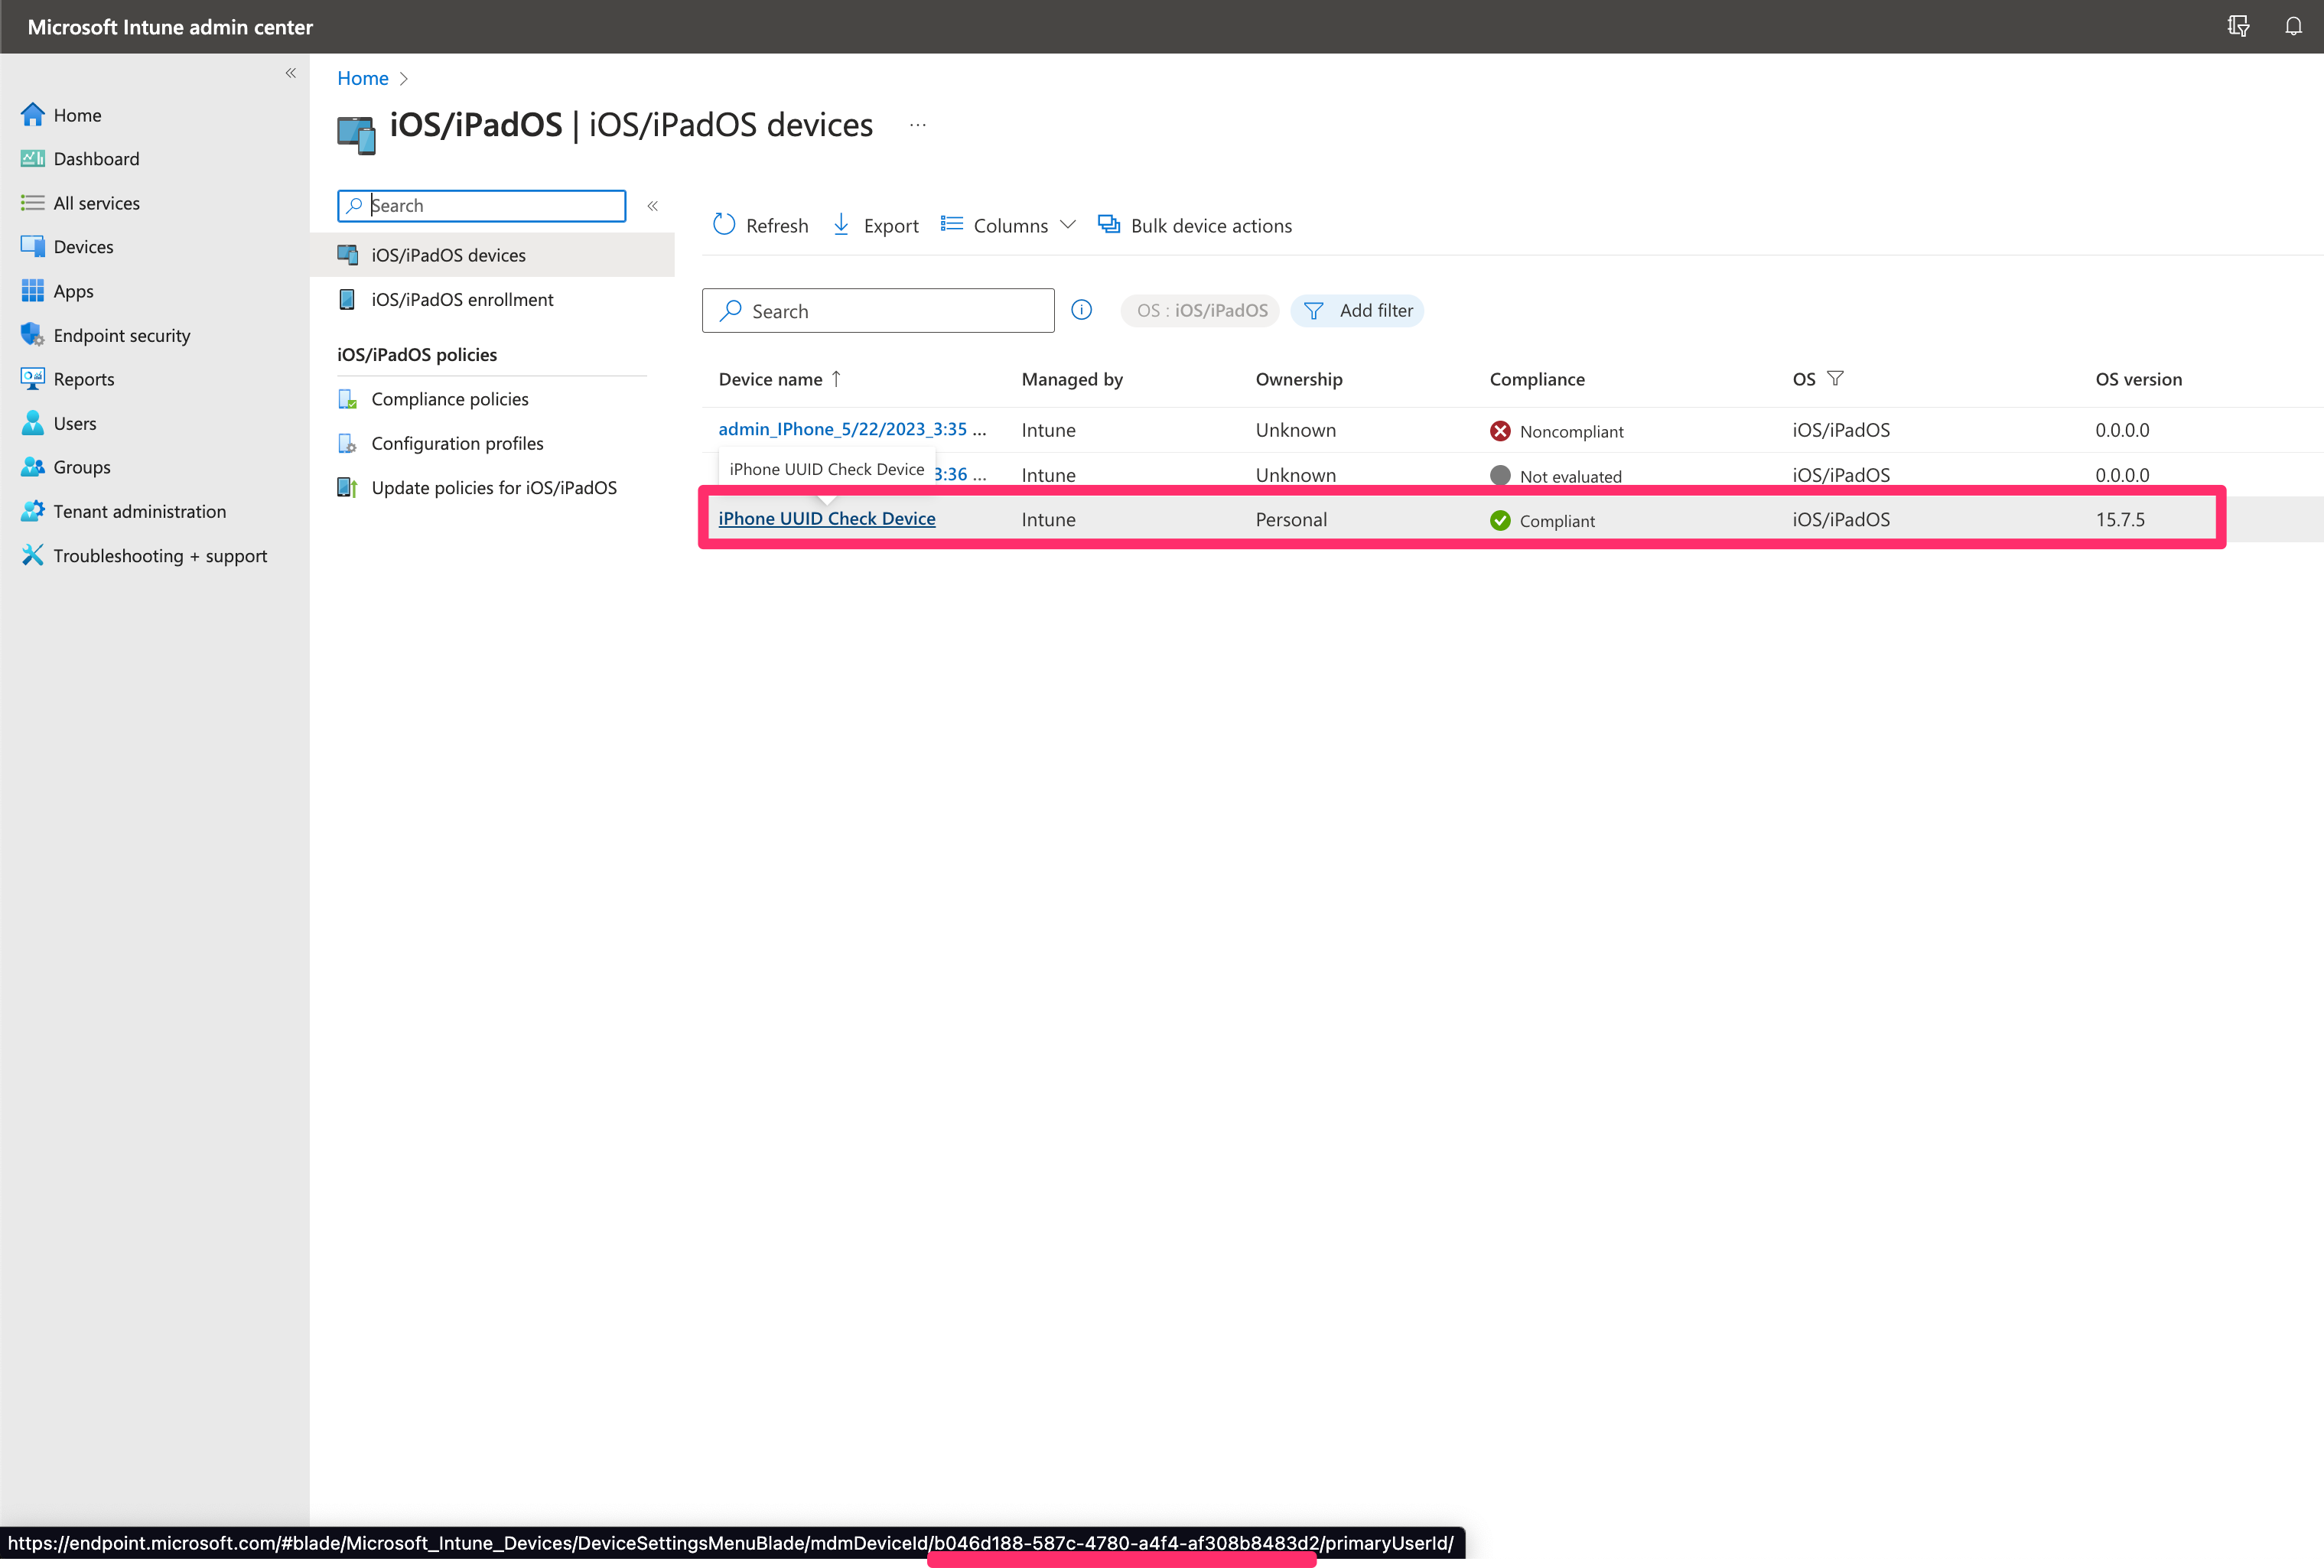Image resolution: width=2324 pixels, height=1568 pixels.
Task: Open Compliance policies menu item
Action: 449,399
